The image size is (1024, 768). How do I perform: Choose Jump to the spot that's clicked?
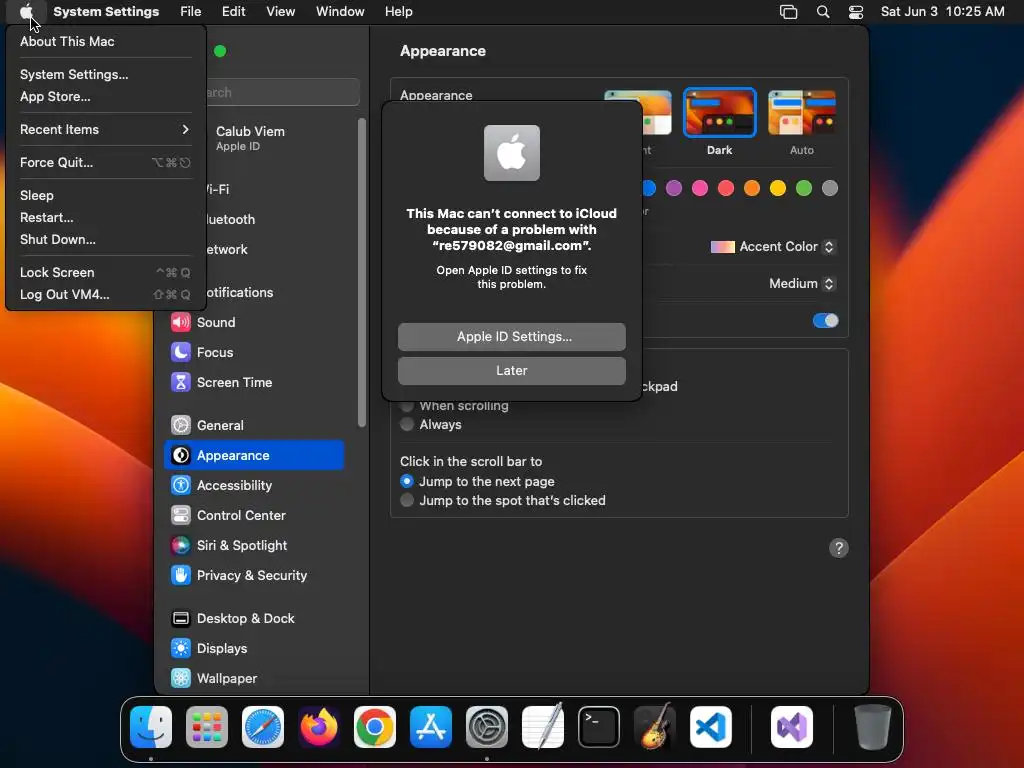407,500
